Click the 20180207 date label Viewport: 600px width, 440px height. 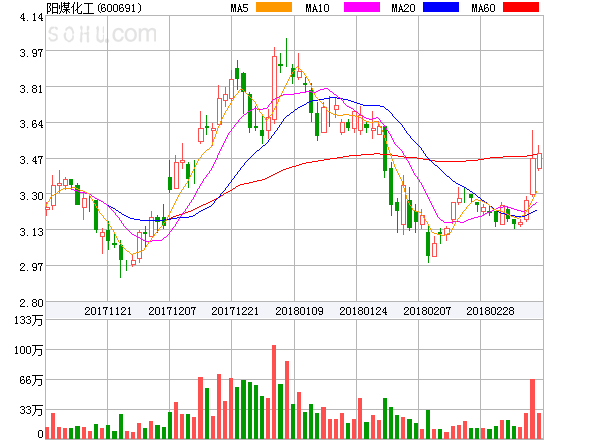click(427, 311)
